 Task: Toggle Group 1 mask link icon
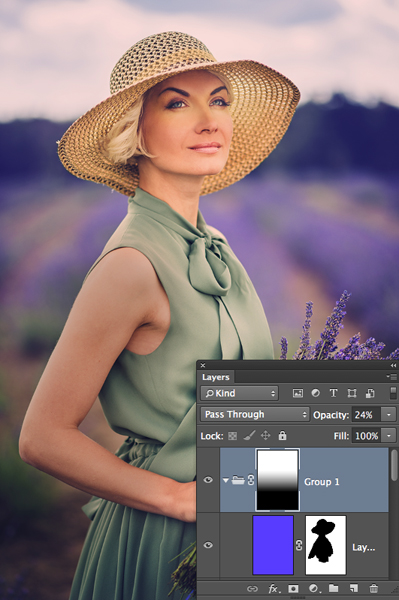coord(251,480)
